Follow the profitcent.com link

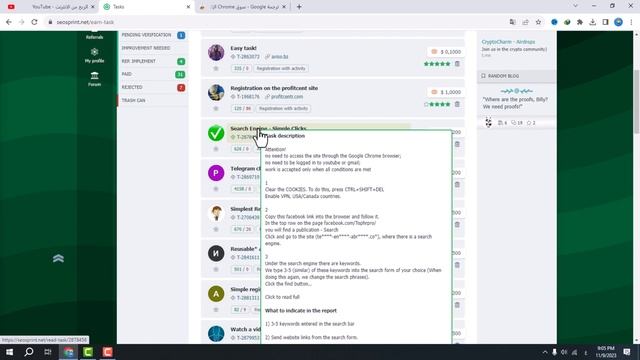[x=287, y=97]
